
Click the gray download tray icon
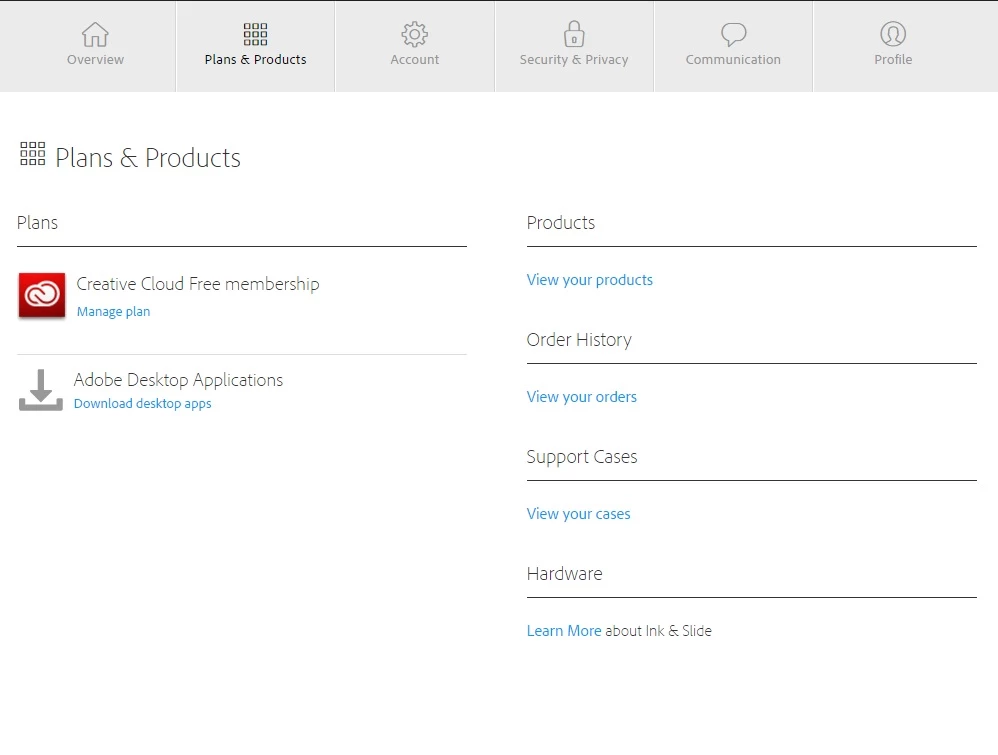tap(40, 390)
